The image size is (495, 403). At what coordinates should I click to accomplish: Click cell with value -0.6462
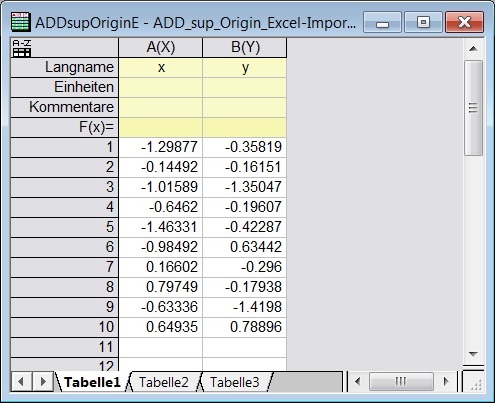161,207
